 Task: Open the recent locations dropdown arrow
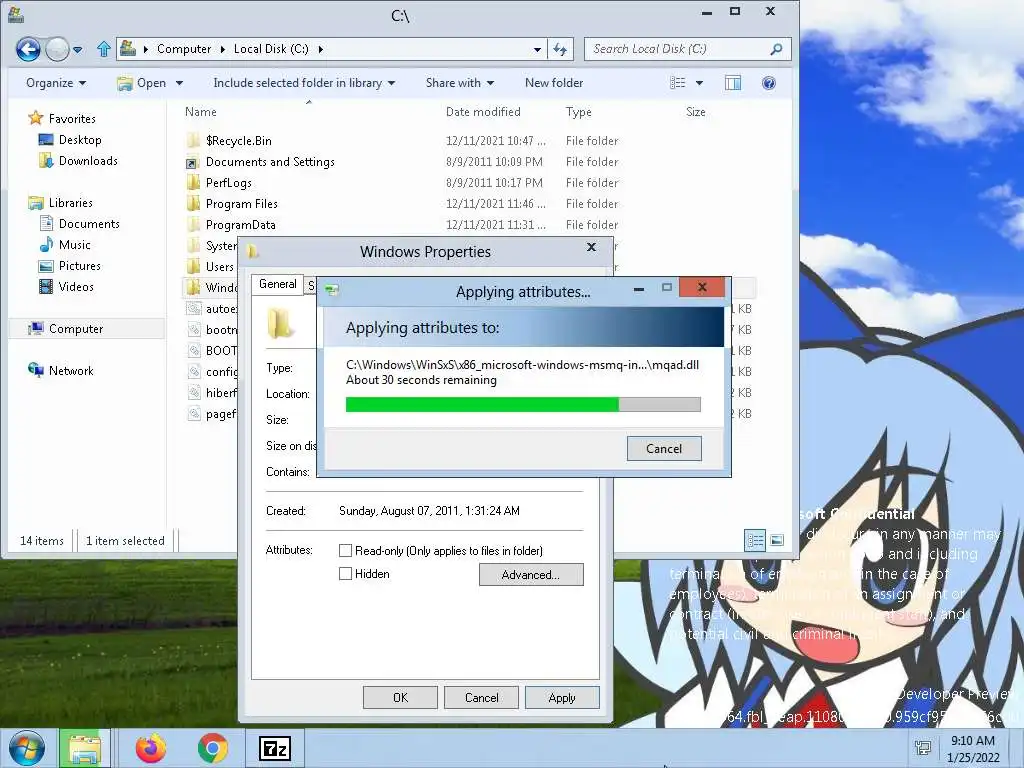point(78,50)
